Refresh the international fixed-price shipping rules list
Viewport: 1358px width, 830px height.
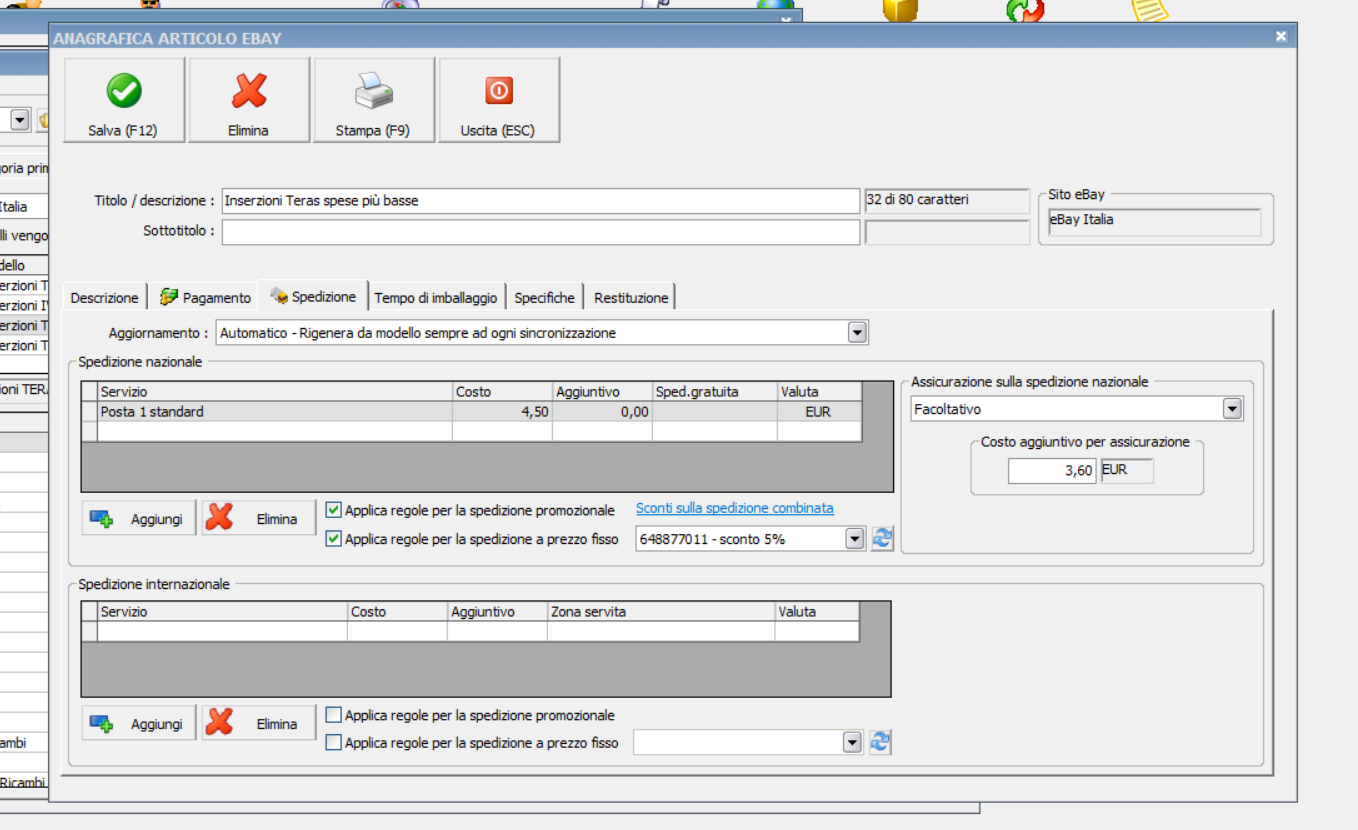pos(880,742)
